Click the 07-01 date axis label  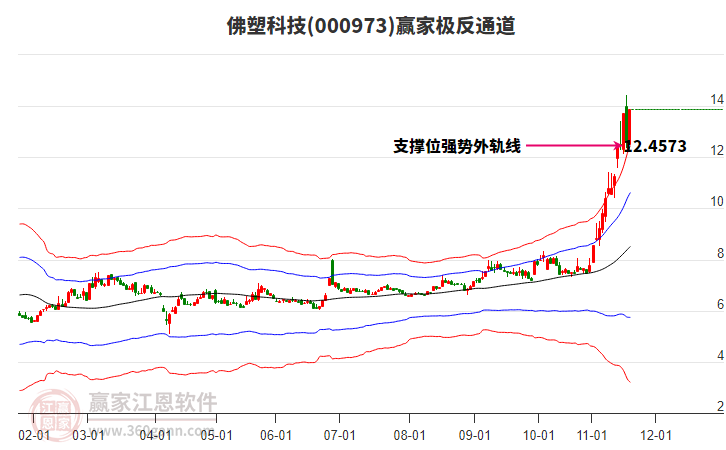click(339, 436)
